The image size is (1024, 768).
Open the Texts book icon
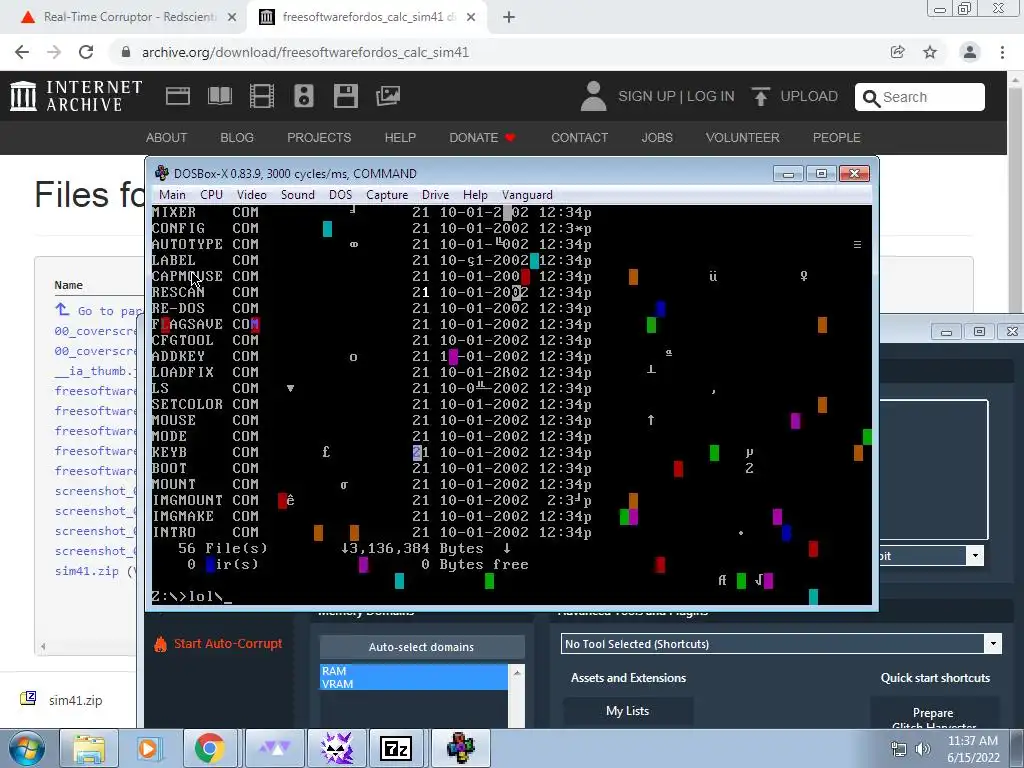[219, 96]
